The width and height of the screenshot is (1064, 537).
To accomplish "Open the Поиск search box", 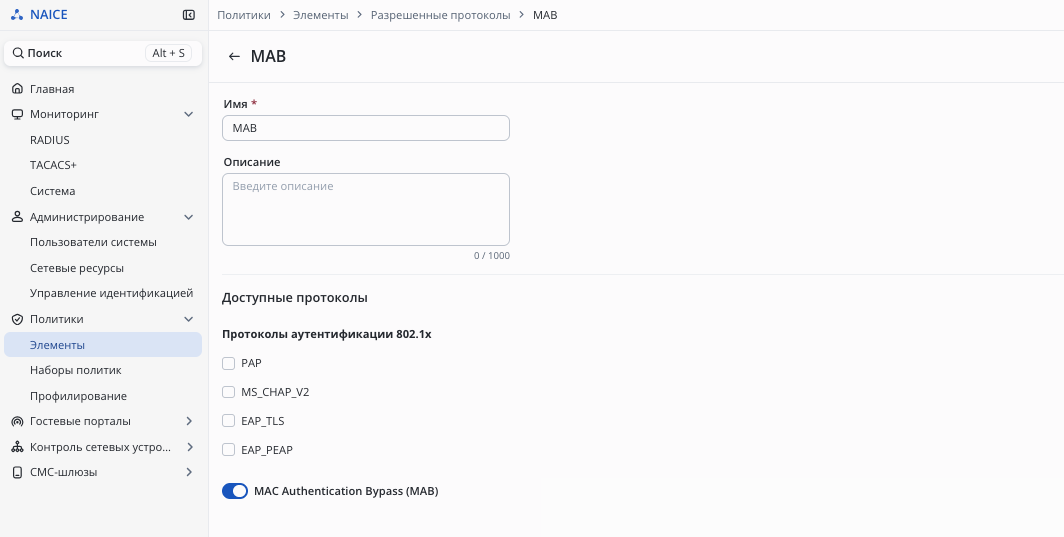I will point(102,53).
